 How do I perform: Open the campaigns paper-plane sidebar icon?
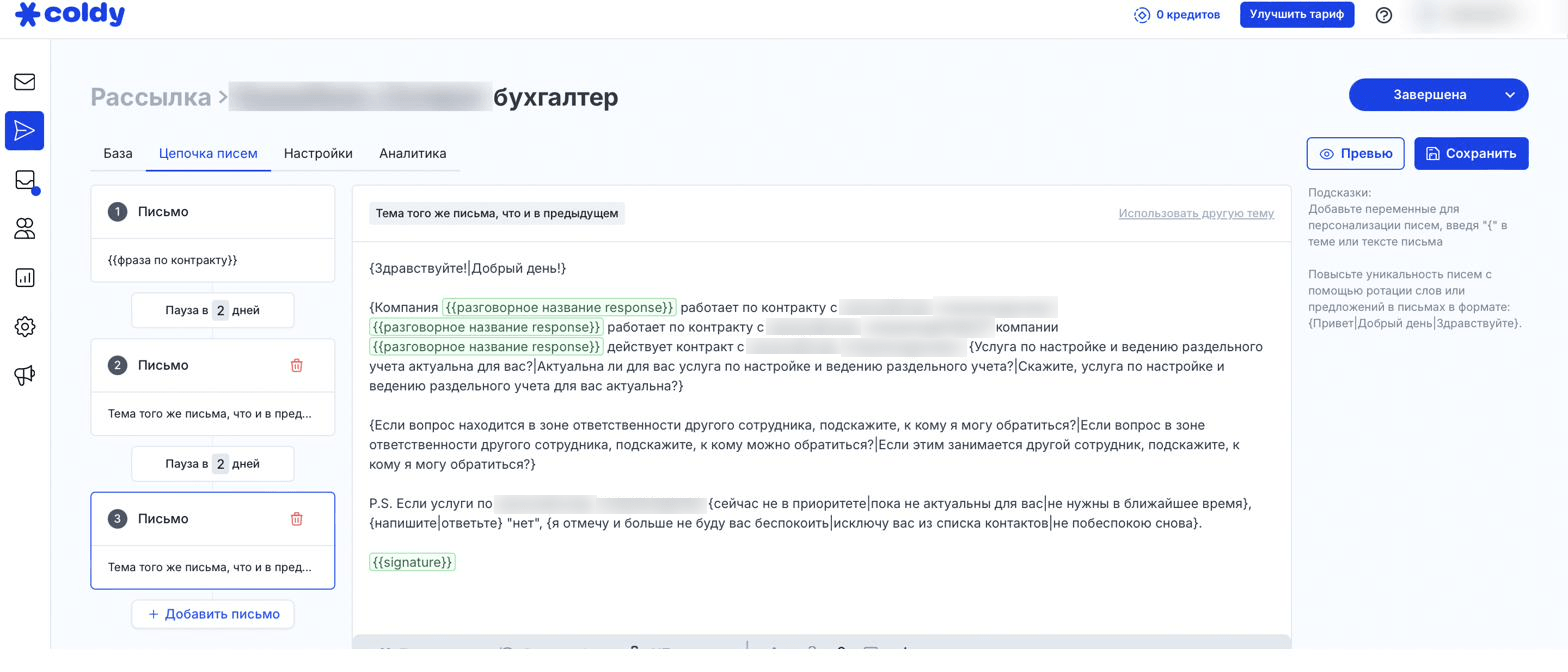pos(25,131)
